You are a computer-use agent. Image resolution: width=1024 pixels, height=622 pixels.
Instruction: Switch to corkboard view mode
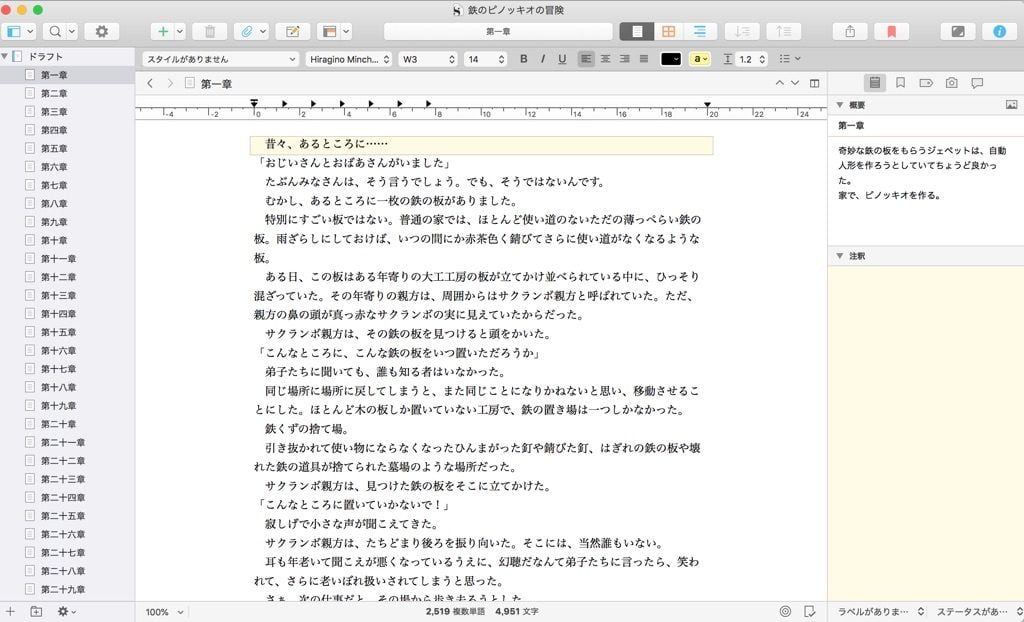tap(668, 31)
